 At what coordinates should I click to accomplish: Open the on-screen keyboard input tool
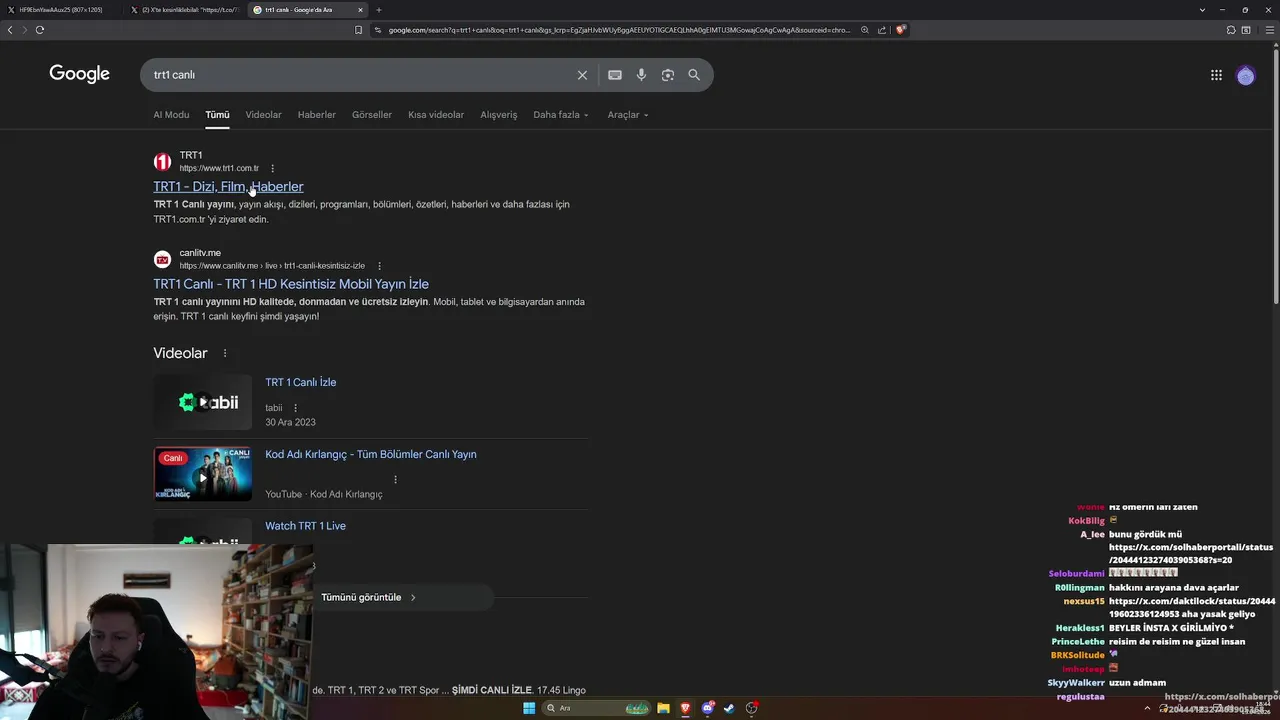[x=615, y=75]
